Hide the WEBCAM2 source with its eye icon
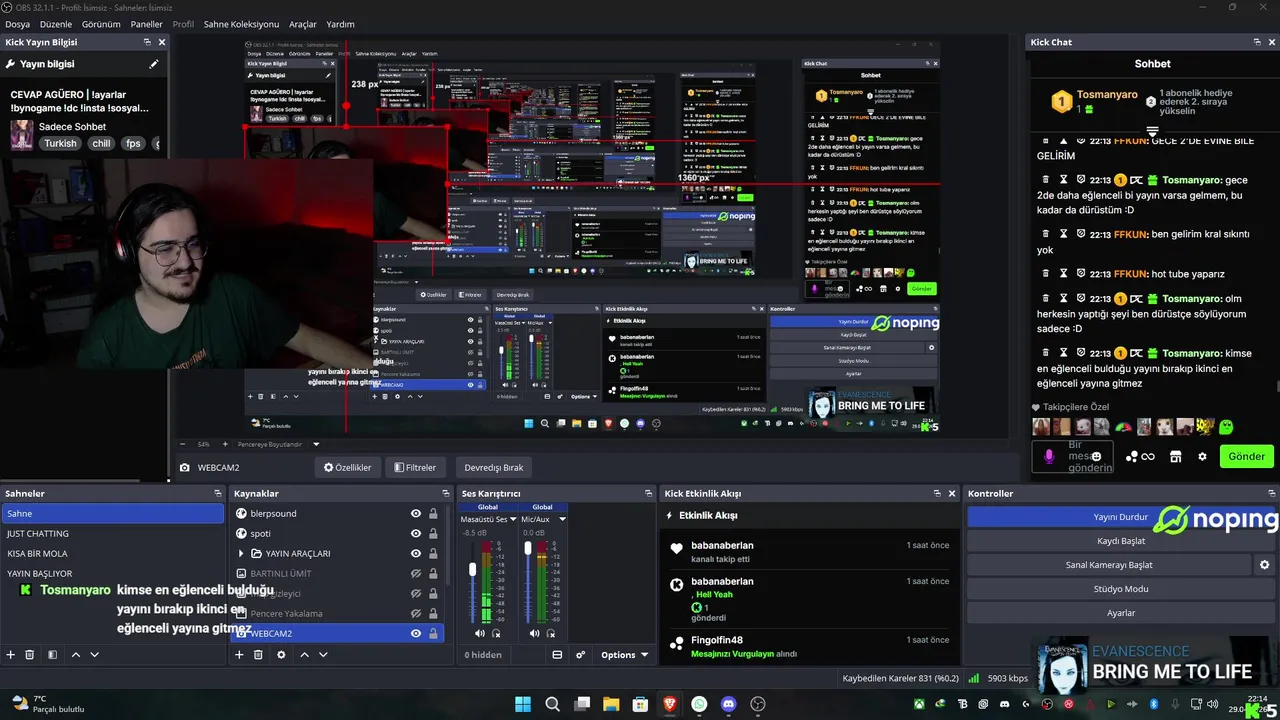Viewport: 1280px width, 720px height. [x=416, y=633]
